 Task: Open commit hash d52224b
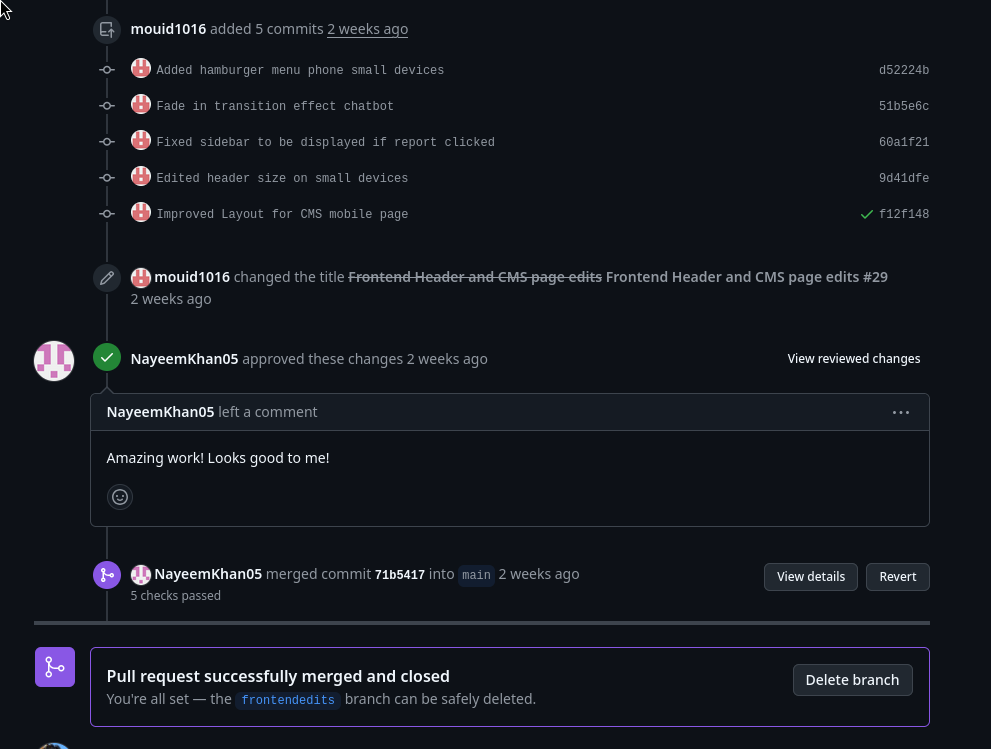coord(904,70)
